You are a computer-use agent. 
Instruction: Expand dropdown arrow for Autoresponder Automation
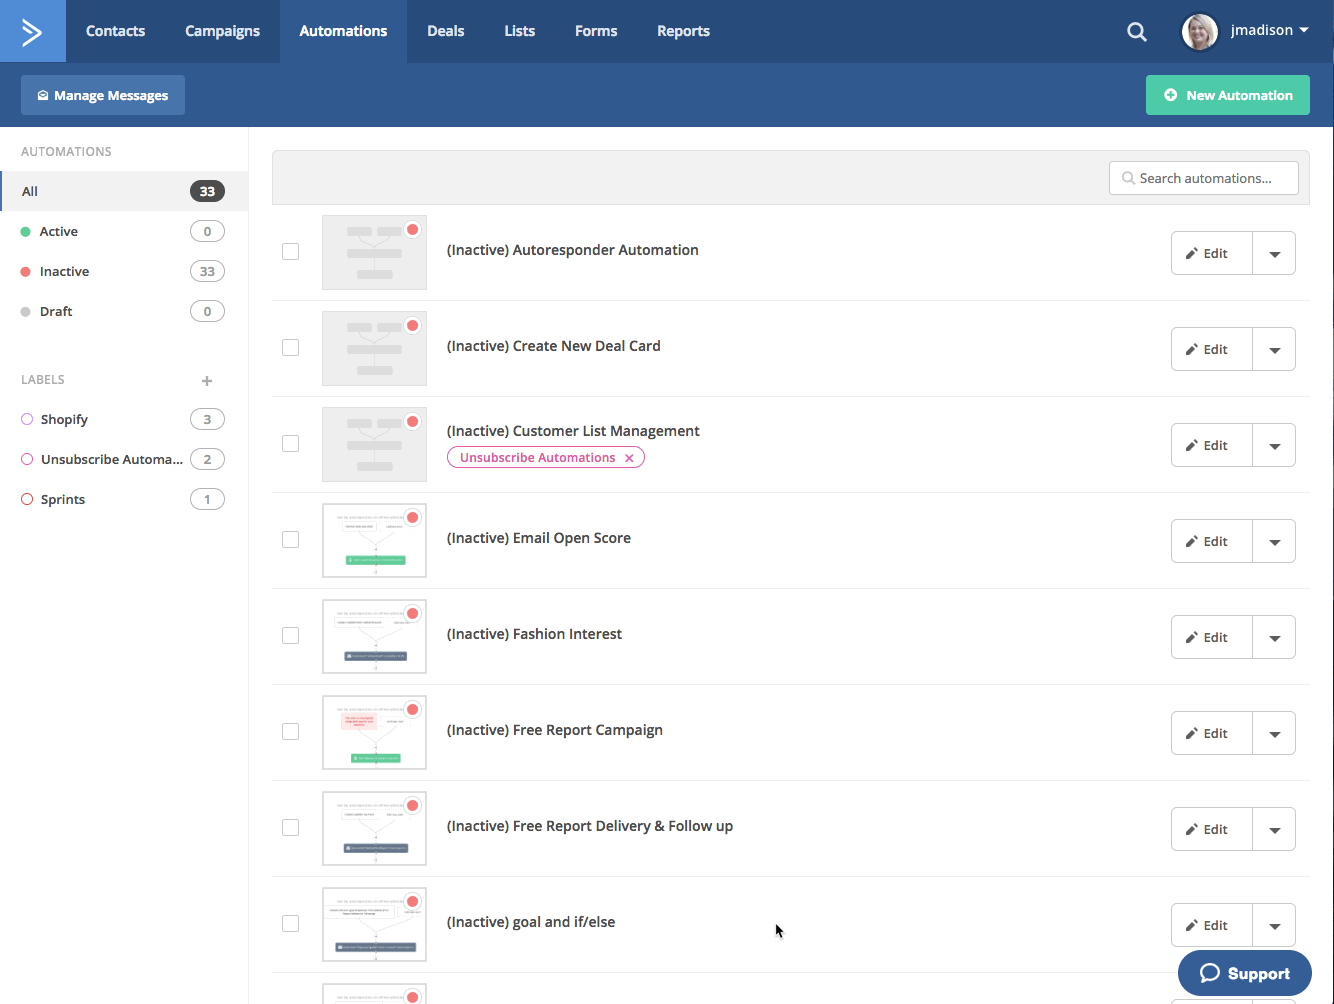coord(1274,253)
